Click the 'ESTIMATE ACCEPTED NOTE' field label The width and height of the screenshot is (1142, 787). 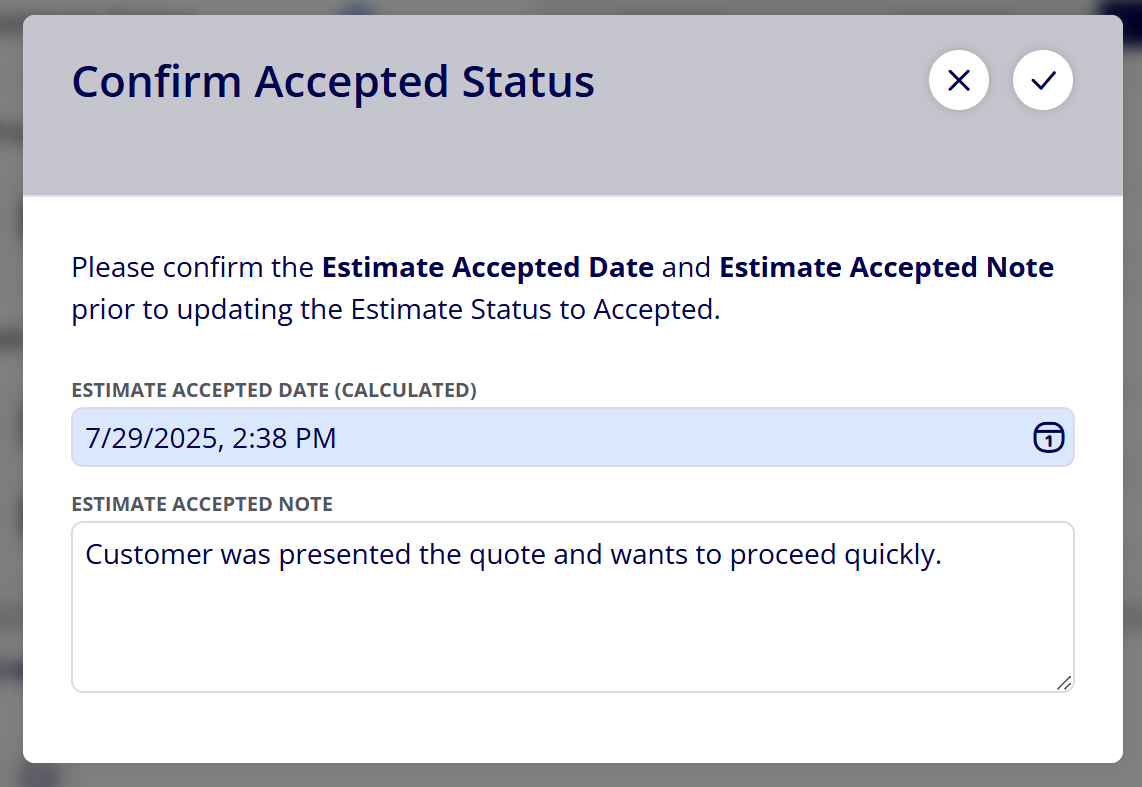point(202,505)
